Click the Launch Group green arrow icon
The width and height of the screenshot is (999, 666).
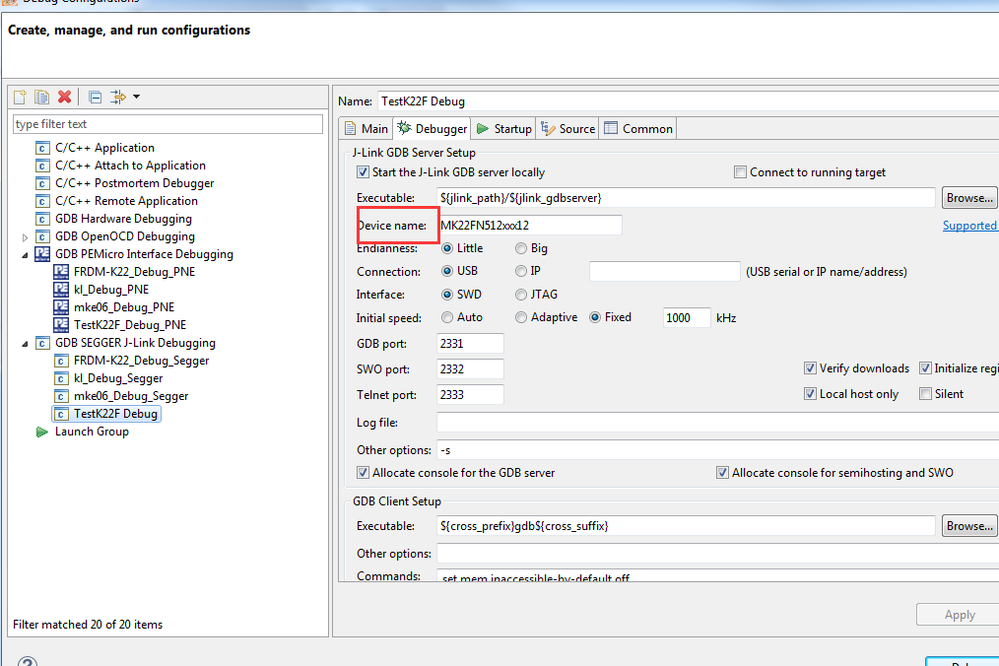coord(42,432)
